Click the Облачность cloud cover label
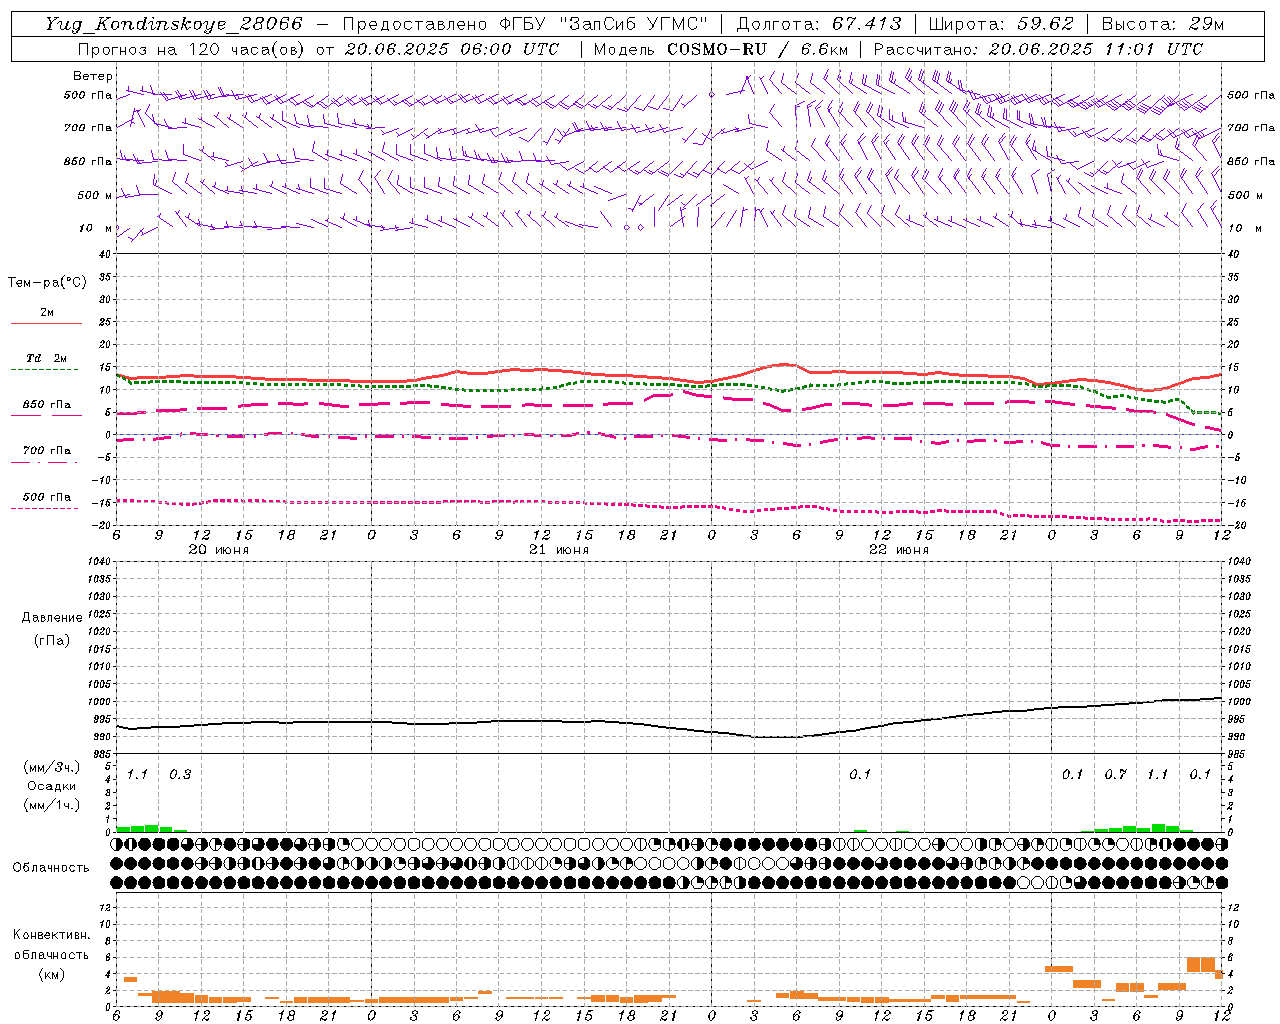Viewport: 1280px width, 1024px height. [x=51, y=867]
